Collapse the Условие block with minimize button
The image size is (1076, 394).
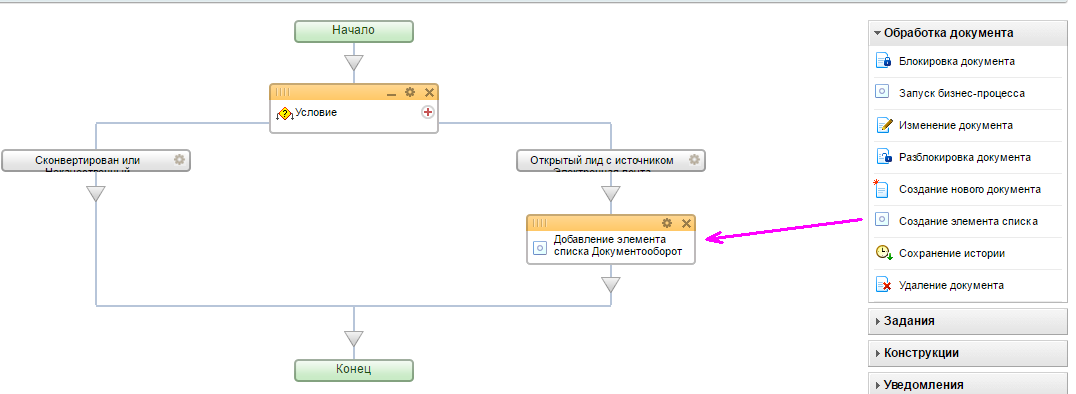tap(391, 93)
